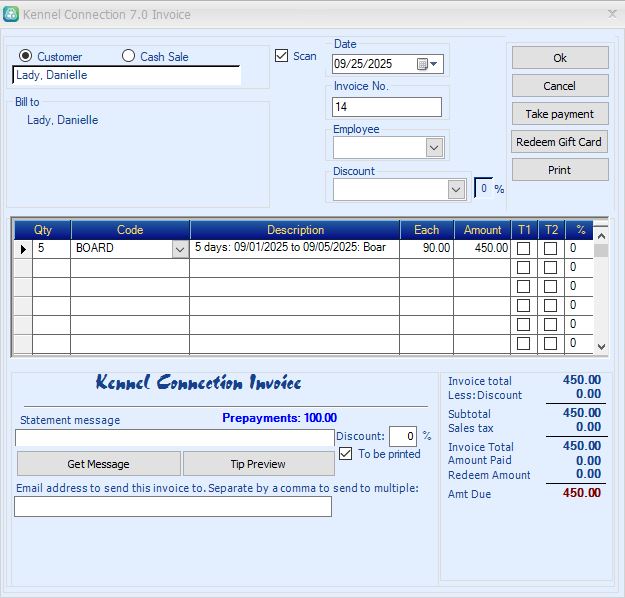Click the Get Message button
This screenshot has height=598, width=625.
click(98, 464)
